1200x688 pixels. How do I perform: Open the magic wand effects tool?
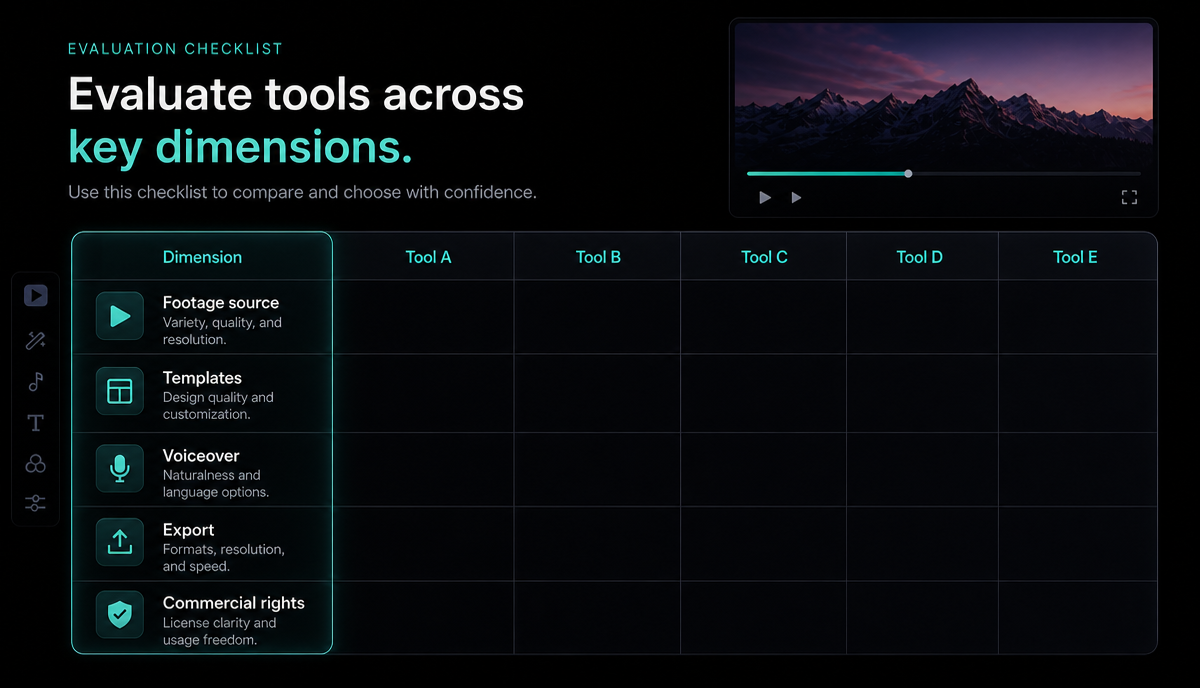[36, 341]
